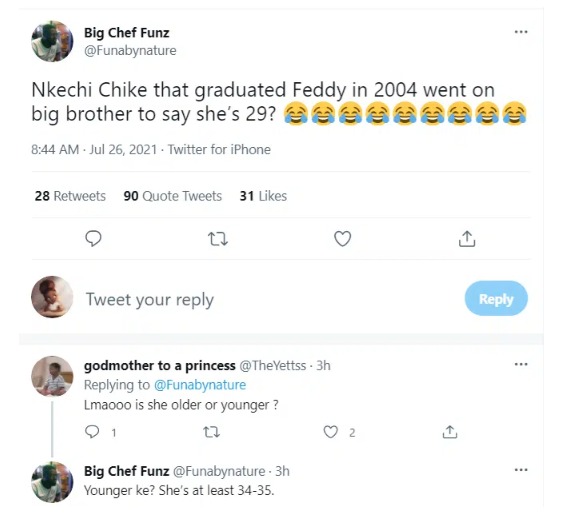Share the TheYettss reply
The height and width of the screenshot is (526, 583).
[450, 432]
